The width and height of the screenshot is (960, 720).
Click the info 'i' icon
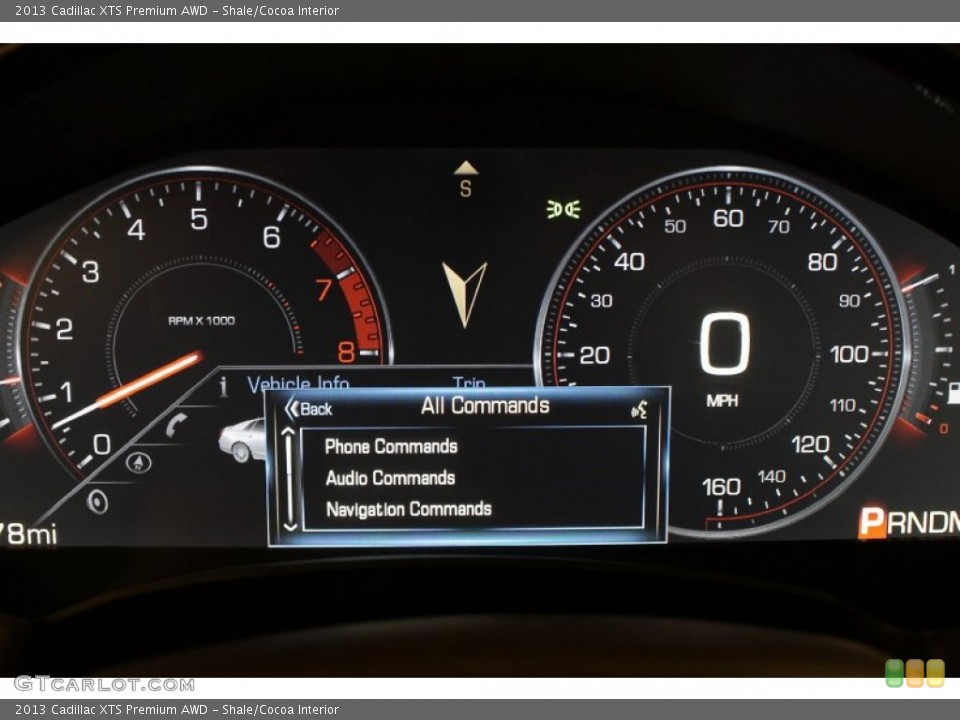(x=223, y=386)
